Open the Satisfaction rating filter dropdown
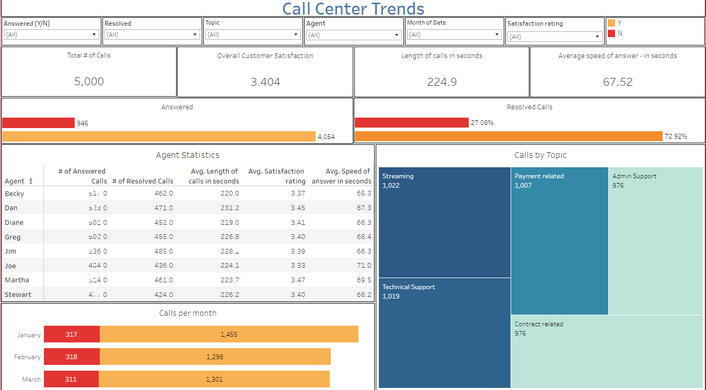This screenshot has width=706, height=390. pos(555,36)
